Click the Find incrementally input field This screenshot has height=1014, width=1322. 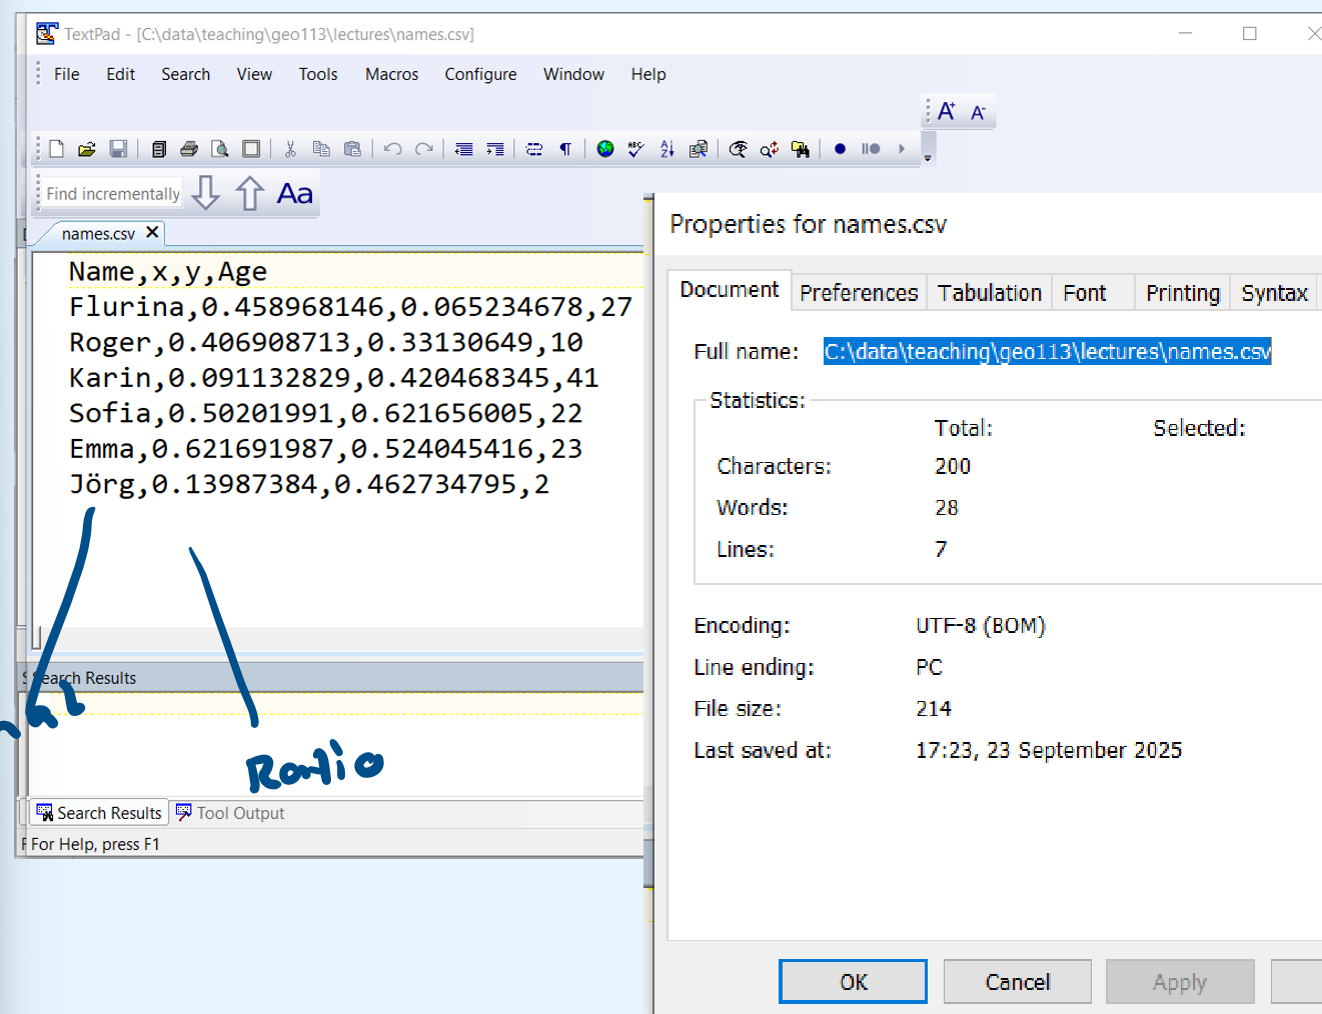coord(113,194)
